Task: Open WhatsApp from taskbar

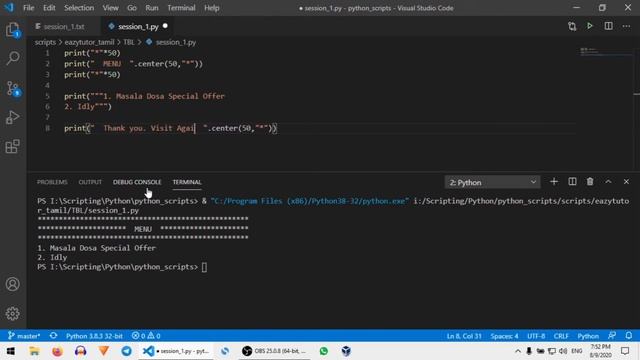Action: coord(324,351)
